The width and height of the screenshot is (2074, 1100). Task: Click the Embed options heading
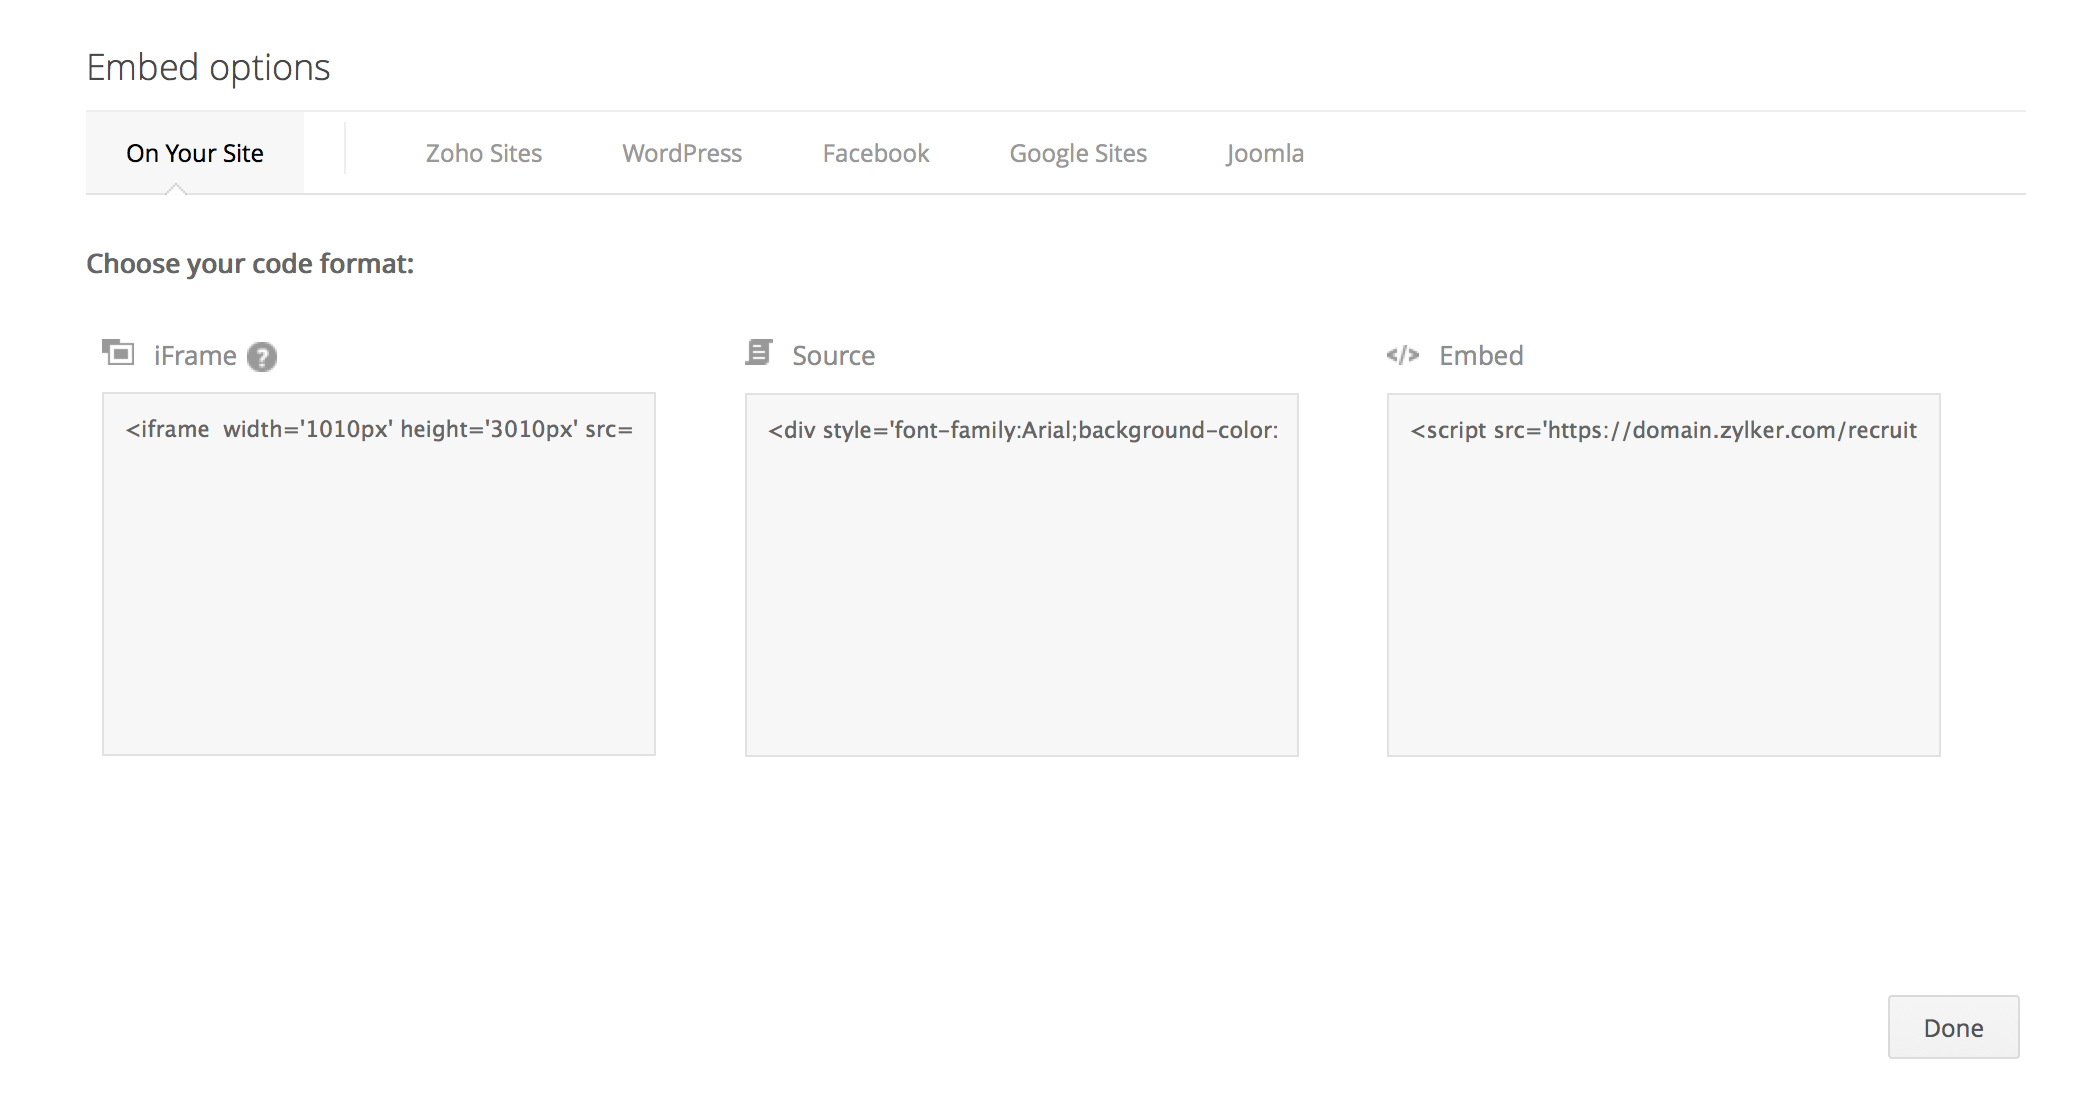tap(208, 67)
